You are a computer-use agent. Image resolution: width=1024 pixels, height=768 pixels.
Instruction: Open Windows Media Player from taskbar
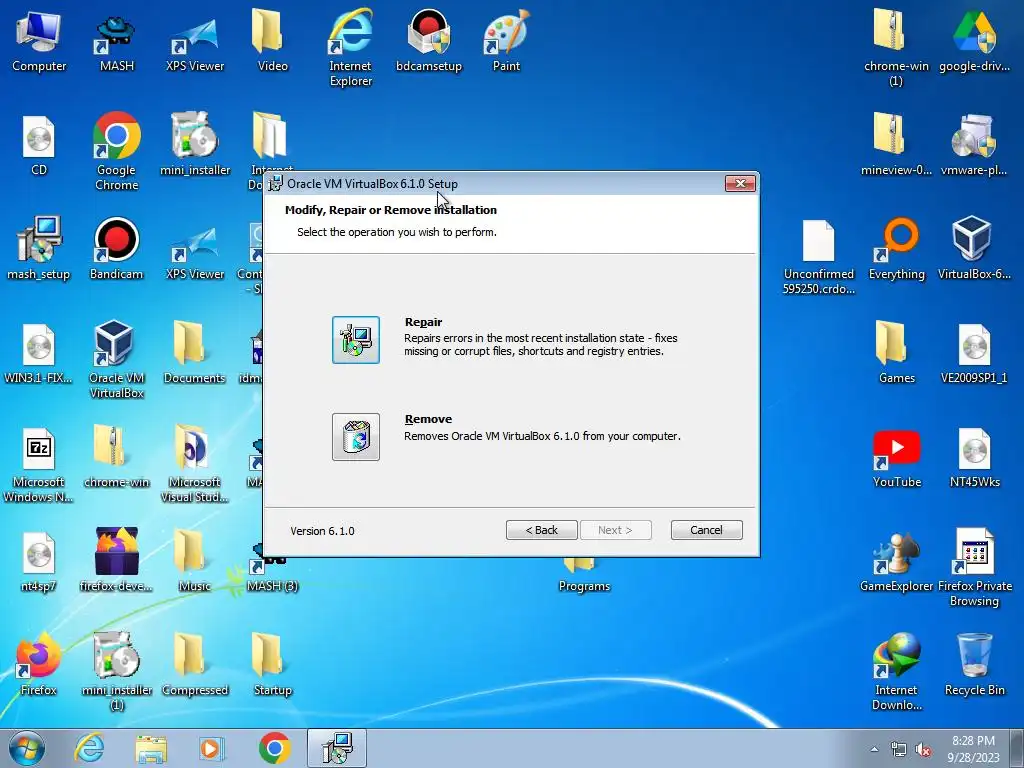212,748
